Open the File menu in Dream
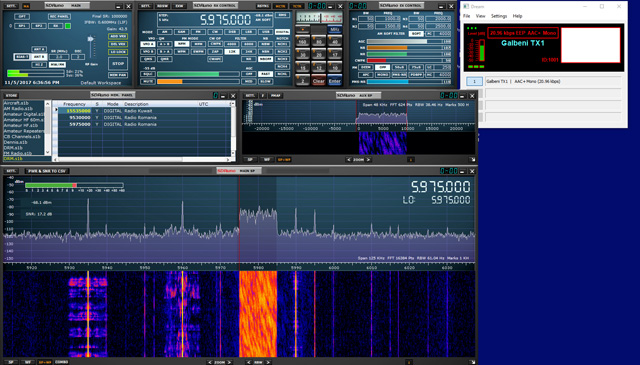Screen dimensions: 640x365 coord(467,16)
